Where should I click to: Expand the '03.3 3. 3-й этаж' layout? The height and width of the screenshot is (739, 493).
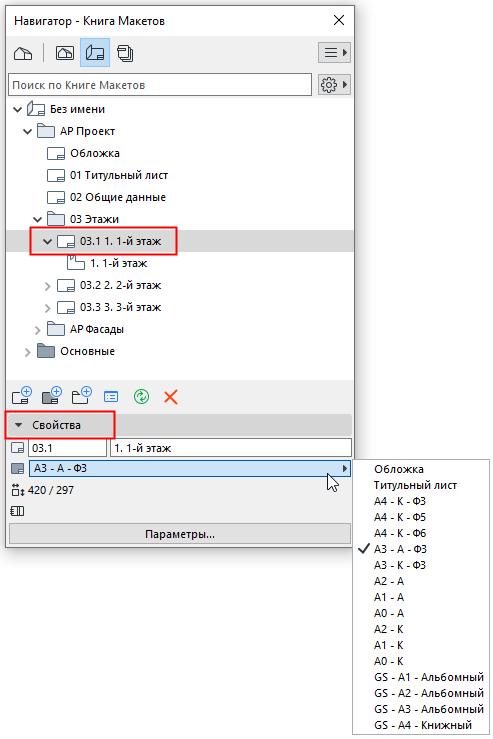coord(47,308)
